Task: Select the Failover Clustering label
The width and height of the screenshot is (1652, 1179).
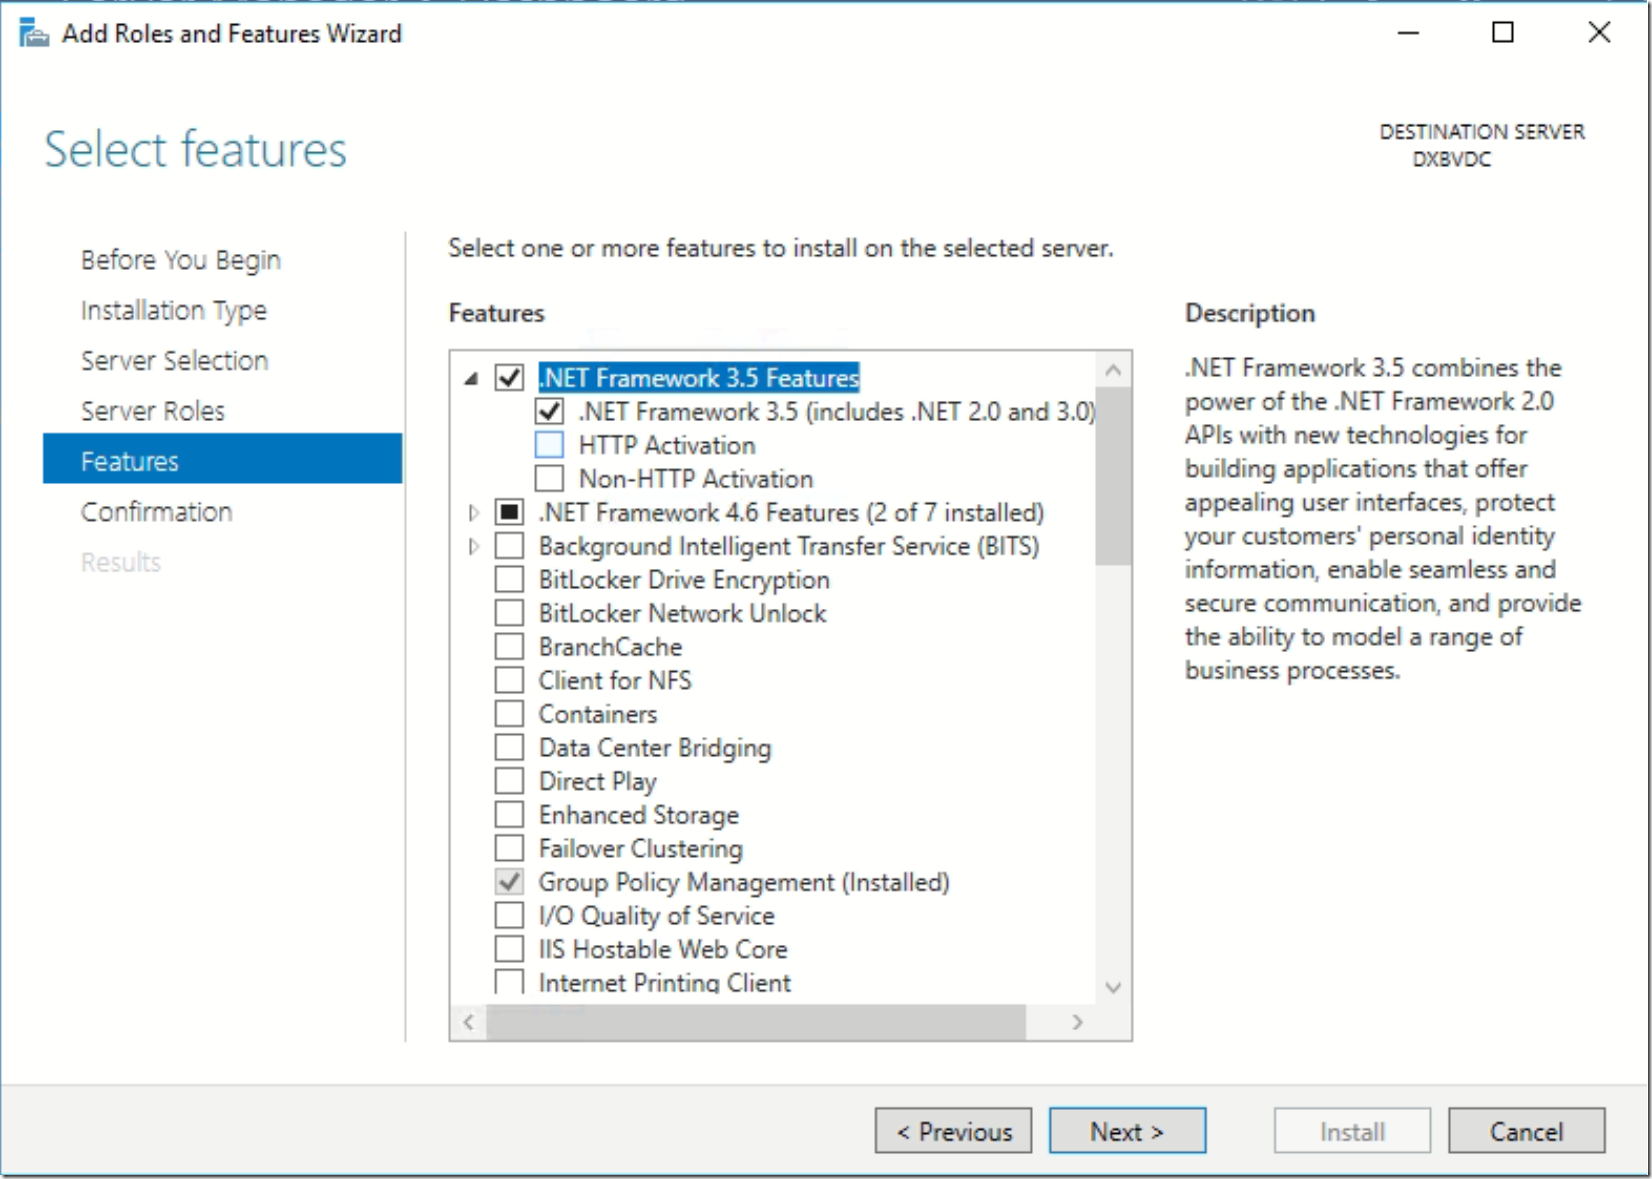Action: [641, 849]
